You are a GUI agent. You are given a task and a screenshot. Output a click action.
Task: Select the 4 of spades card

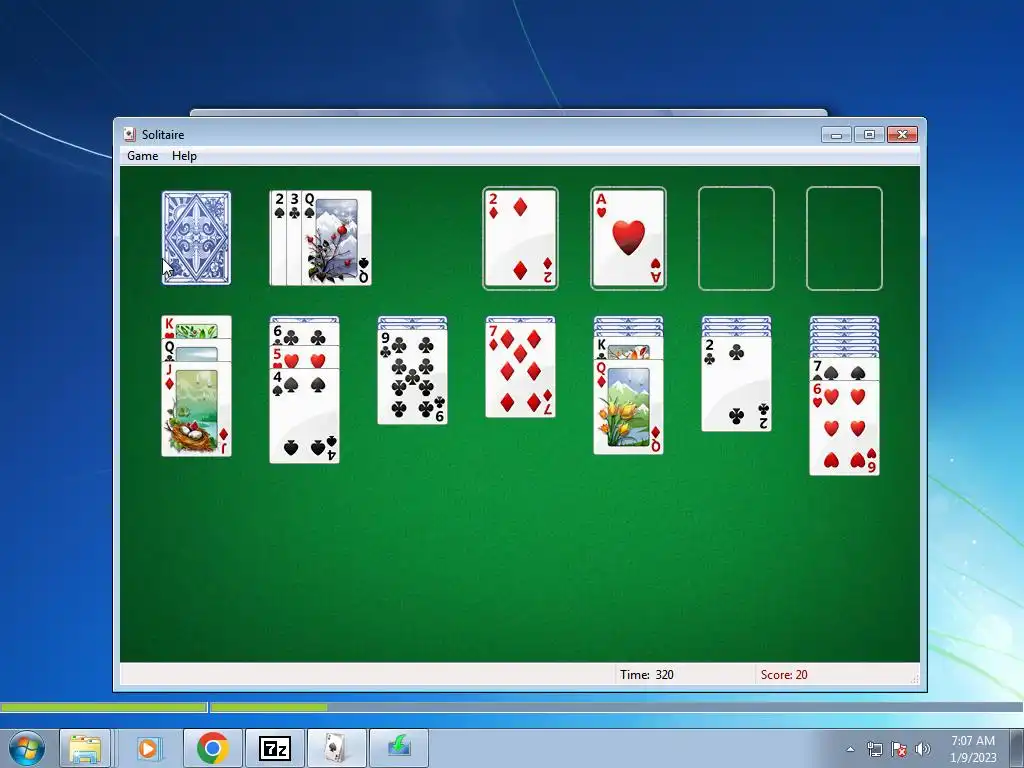click(x=304, y=415)
